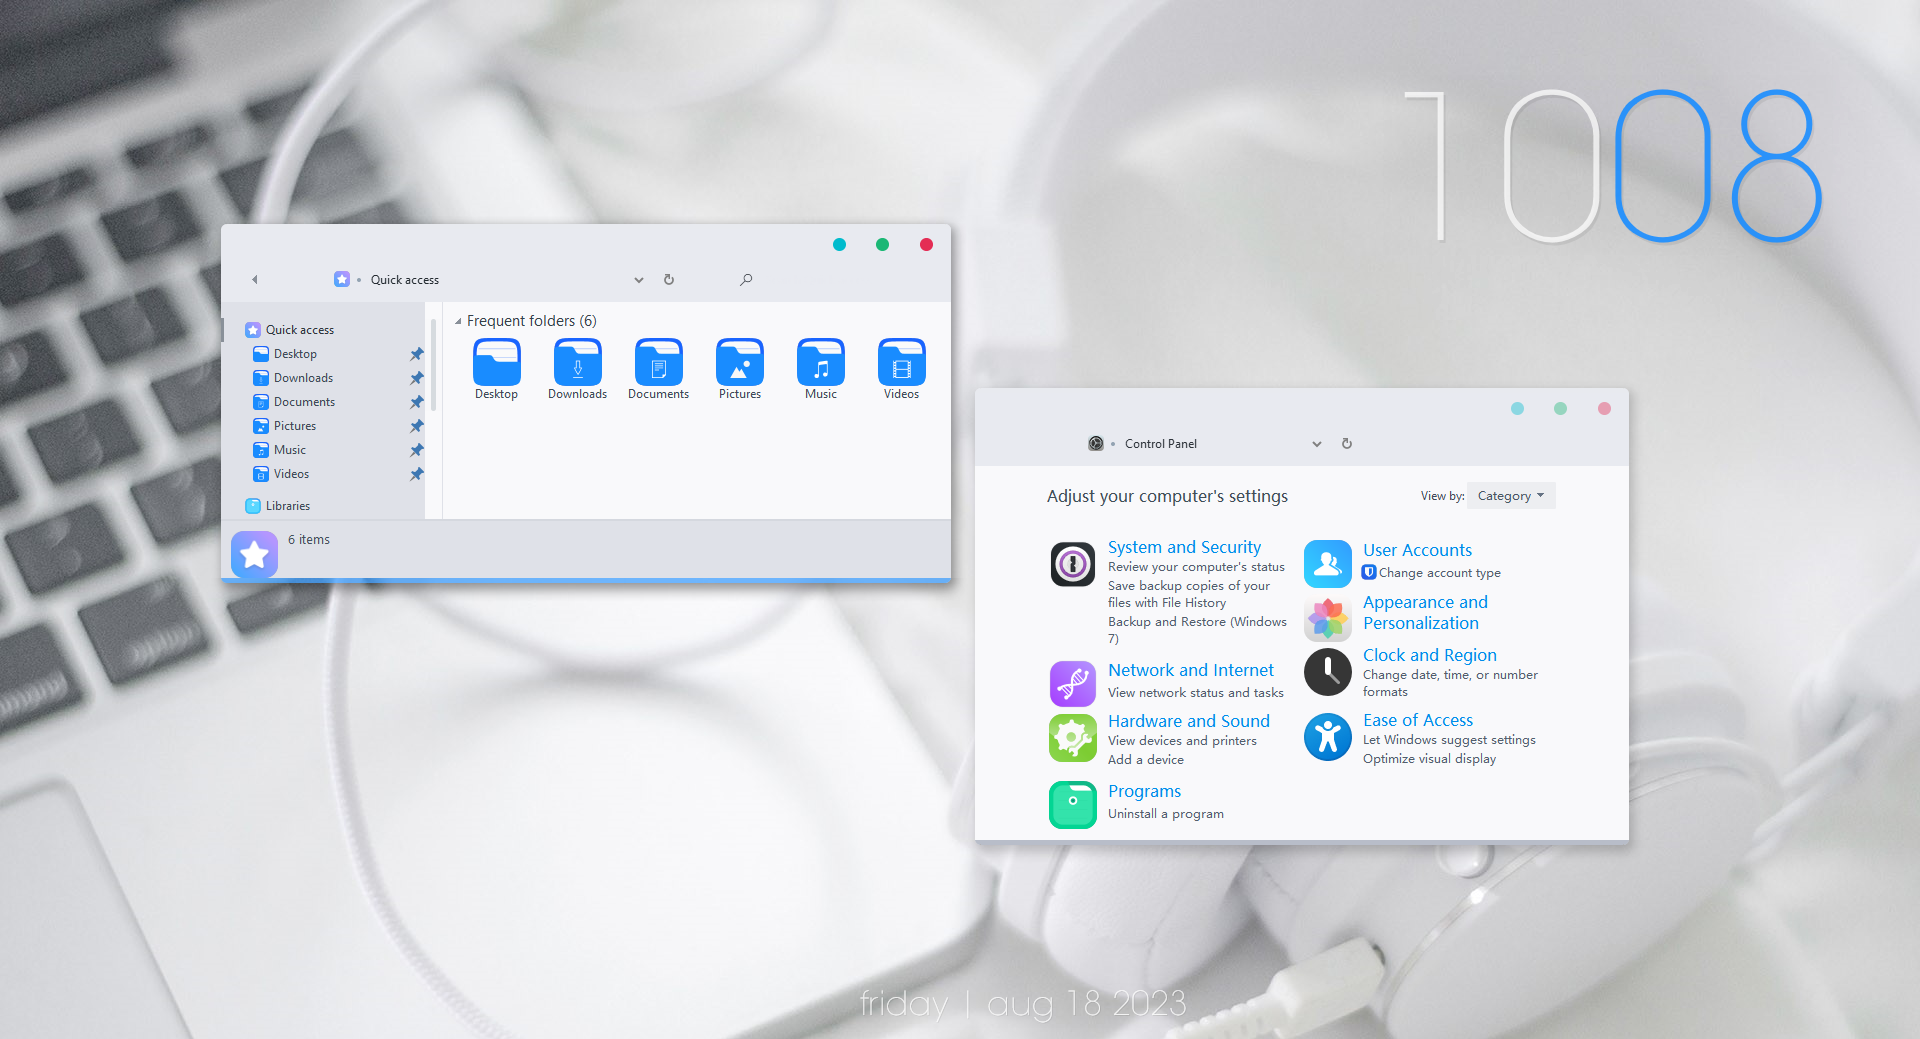Expand the Control Panel address bar dropdown

point(1316,444)
